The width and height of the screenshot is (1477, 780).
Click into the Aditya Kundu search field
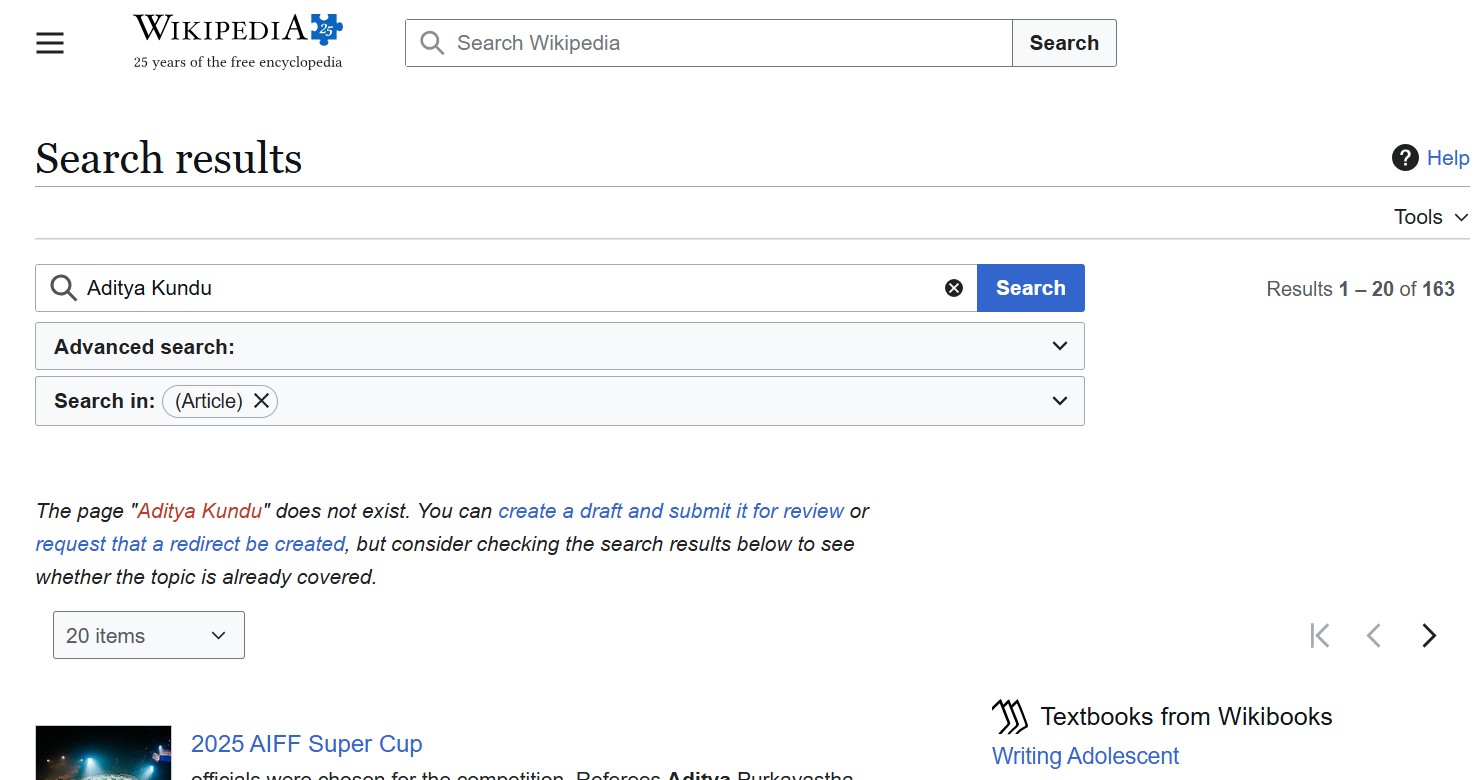[506, 288]
